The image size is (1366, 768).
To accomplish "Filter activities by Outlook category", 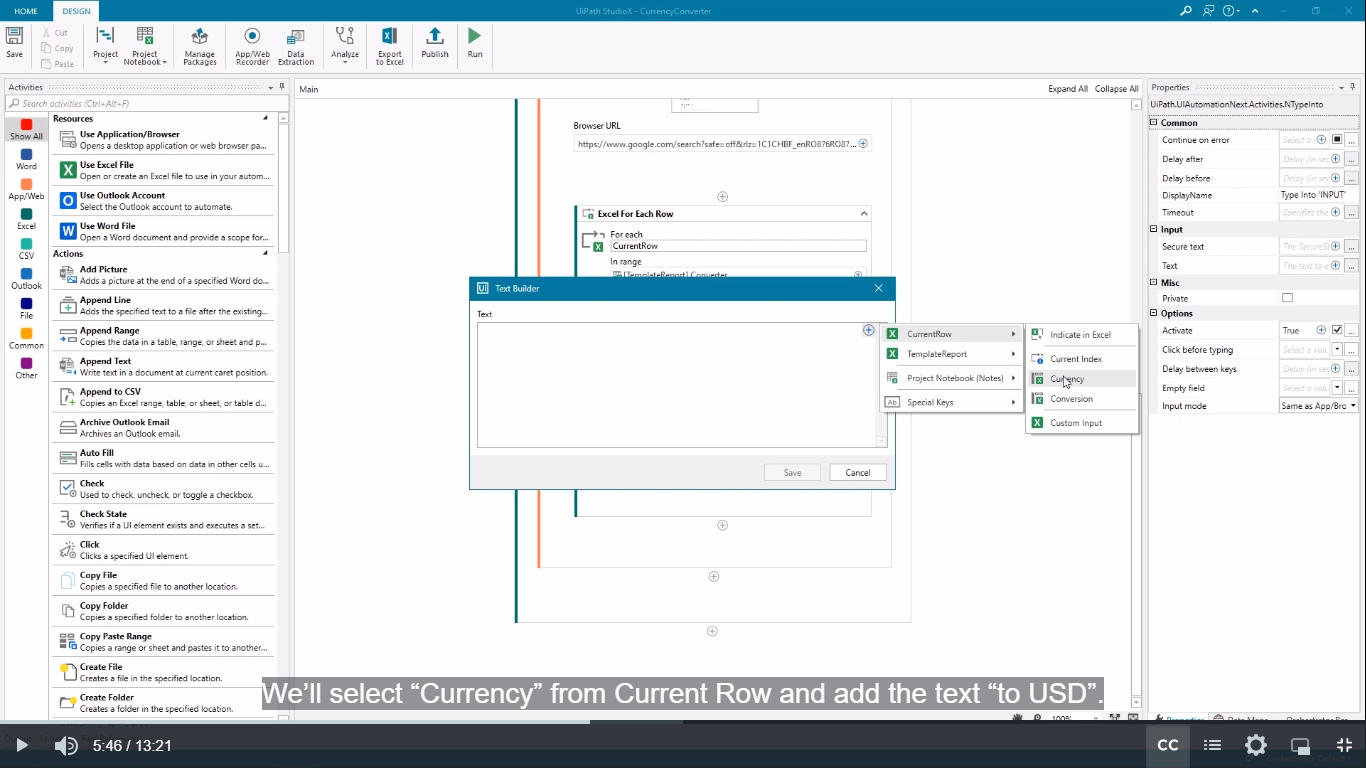I will [x=26, y=280].
